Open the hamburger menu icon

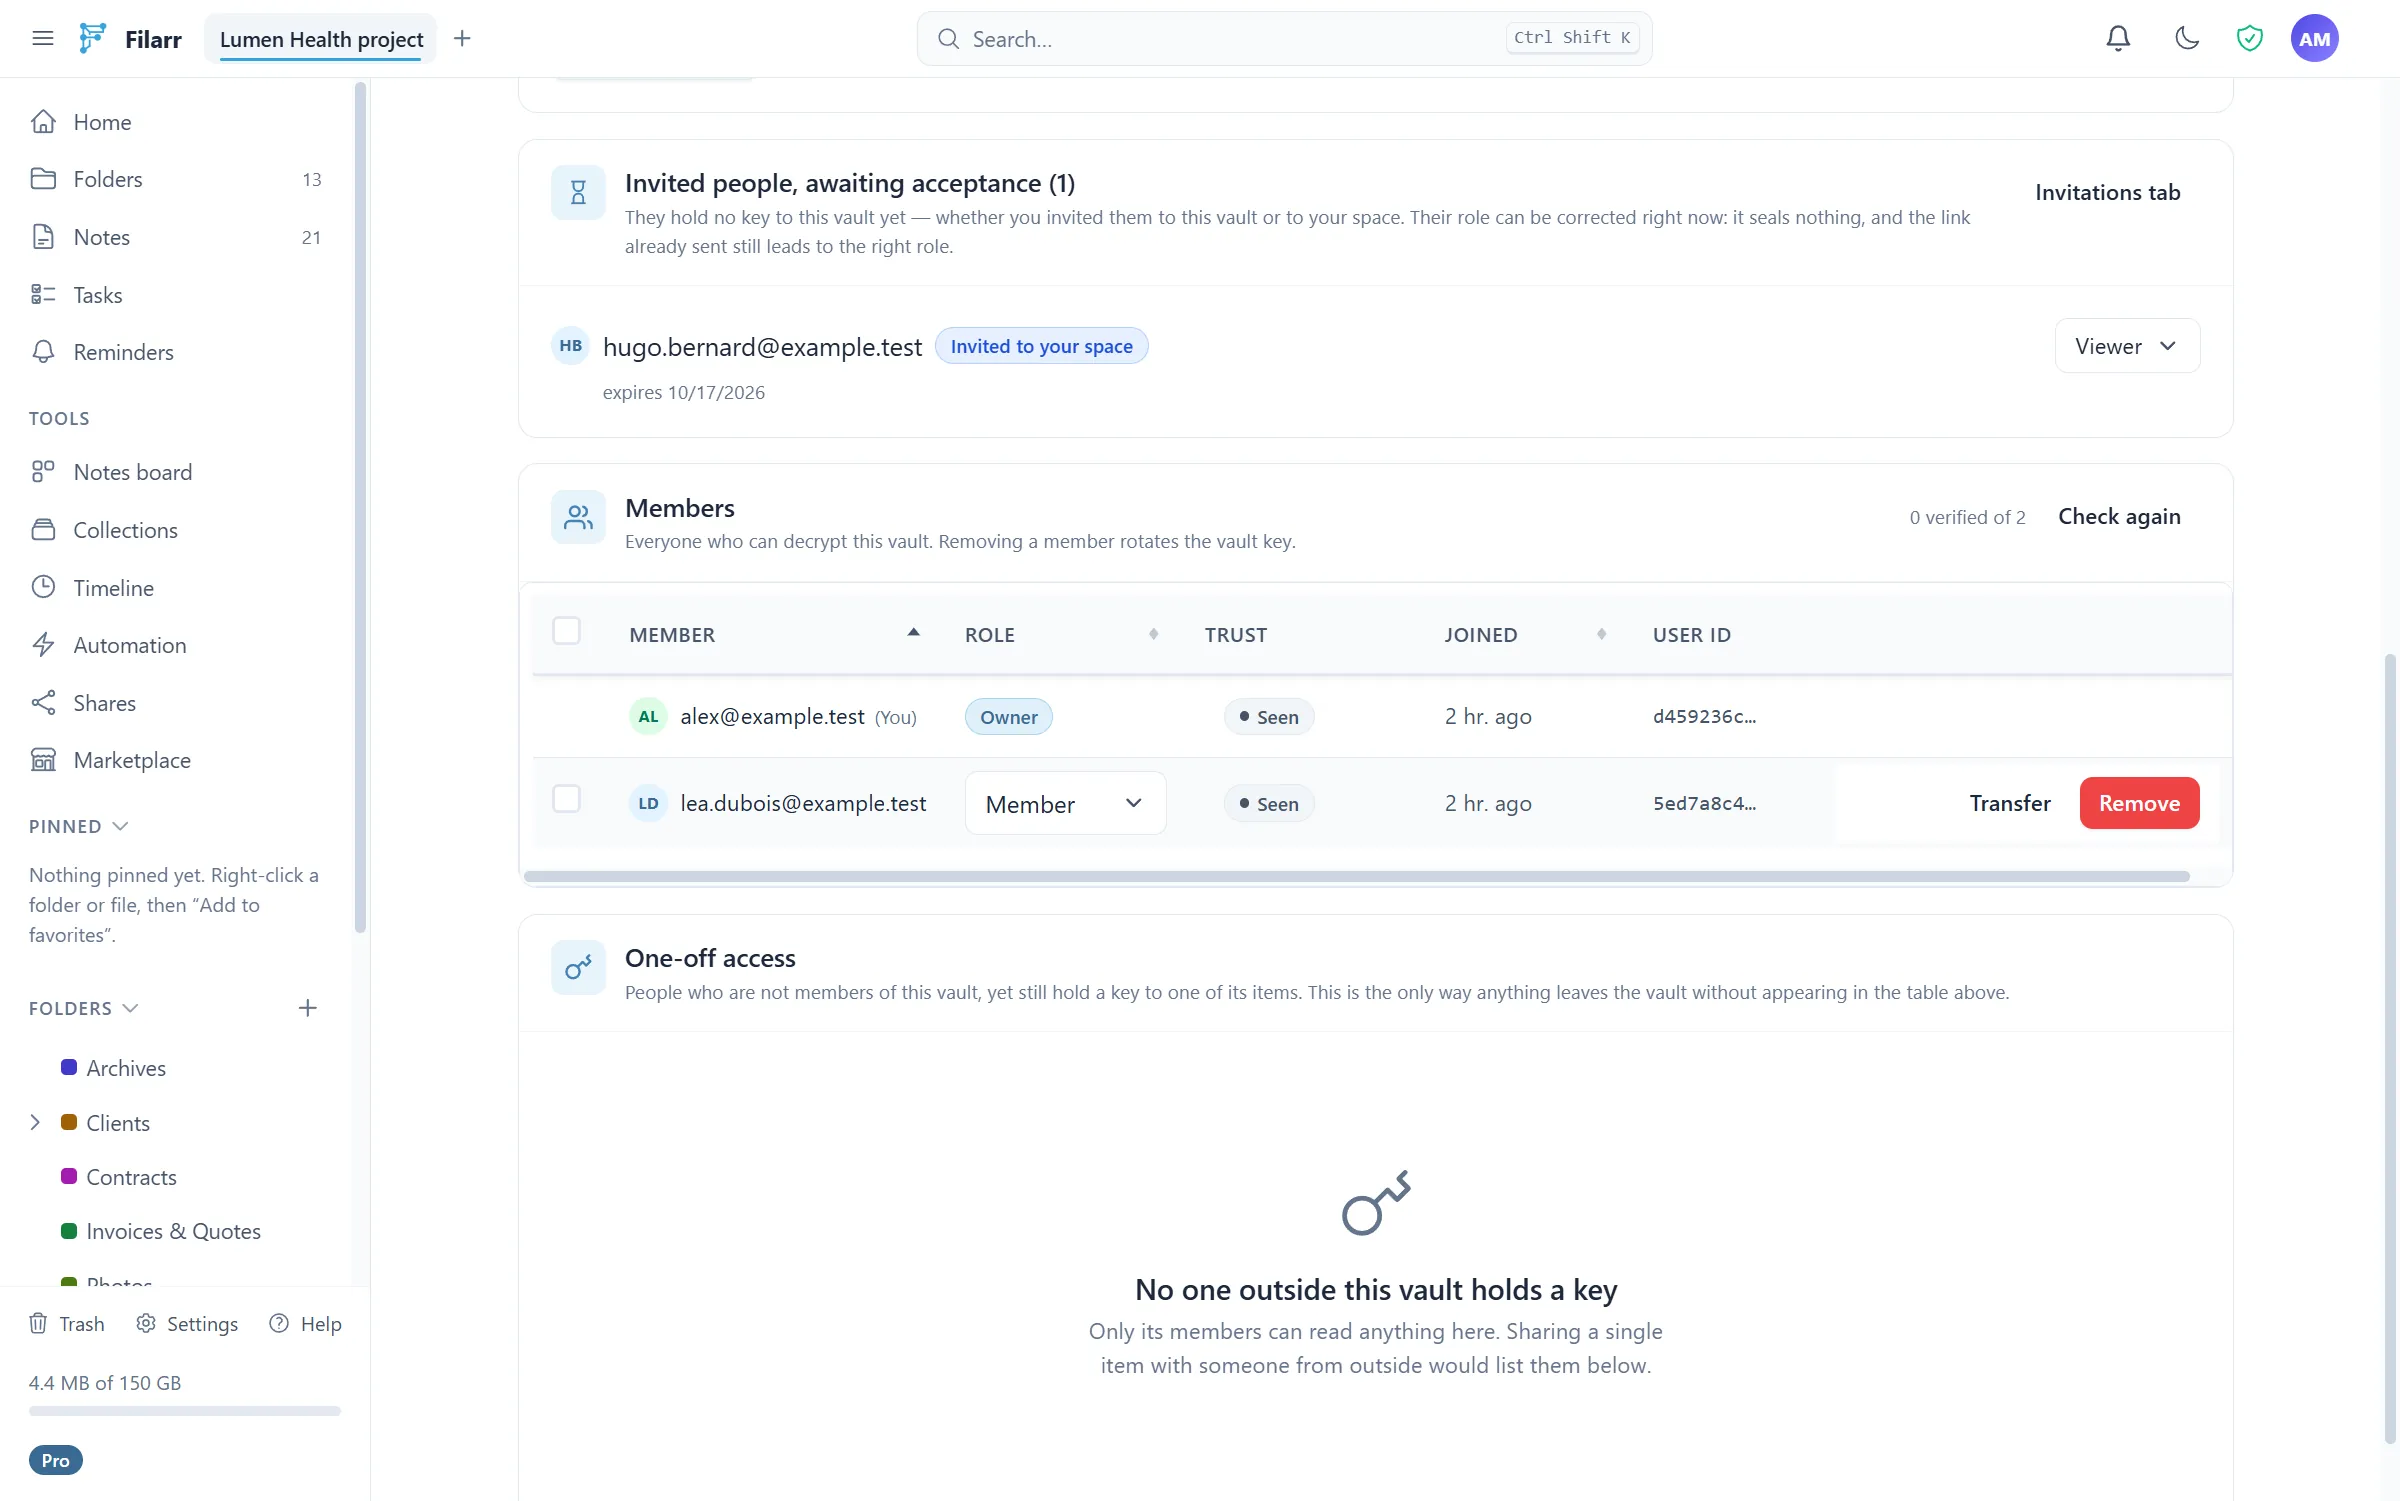click(42, 39)
